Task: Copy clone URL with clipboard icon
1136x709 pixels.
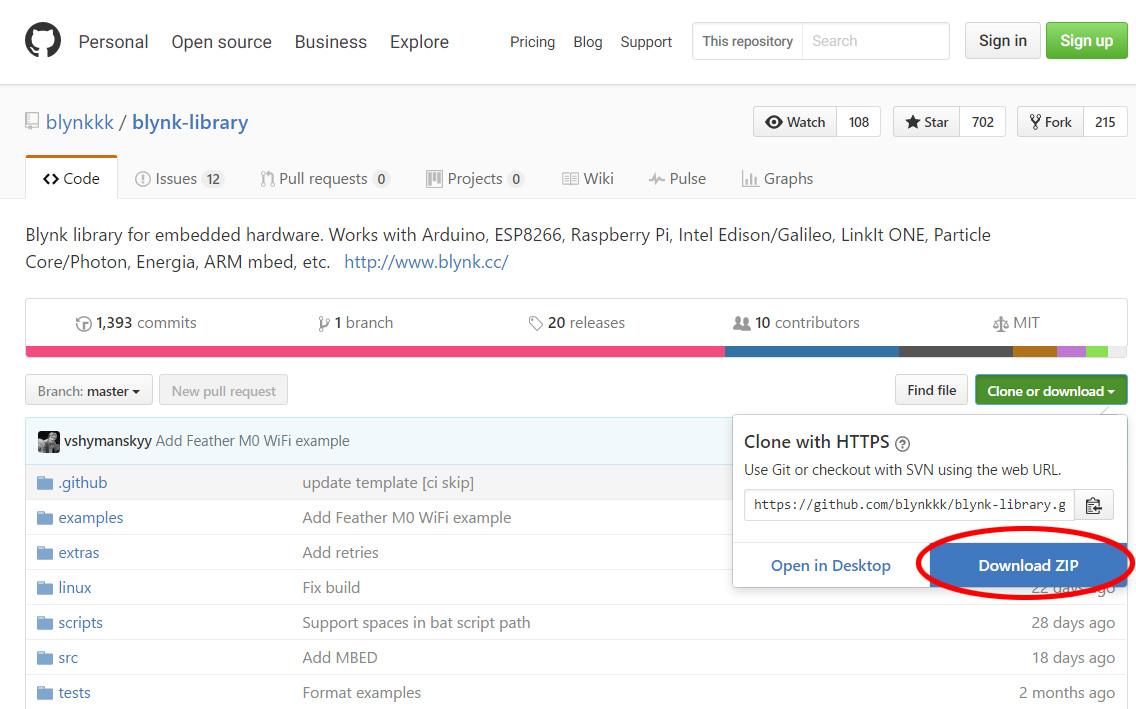Action: tap(1094, 505)
